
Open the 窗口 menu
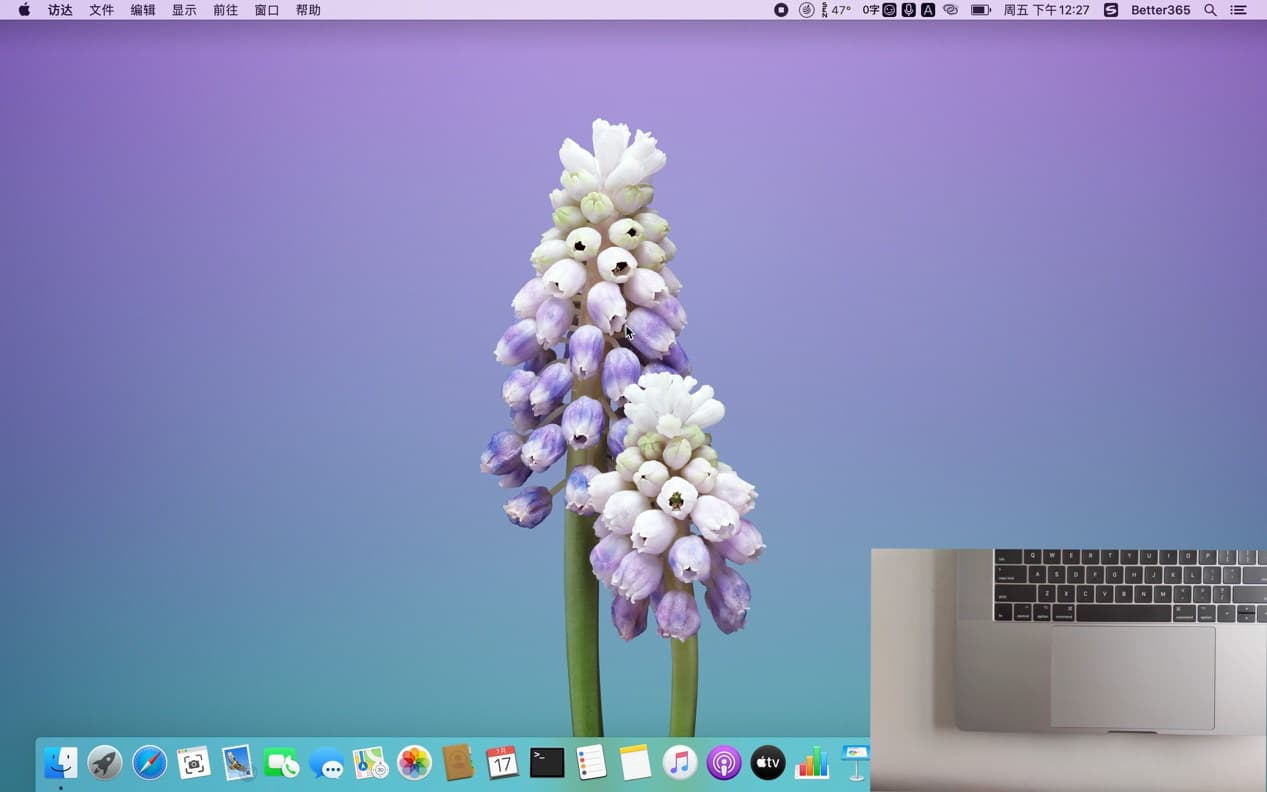267,10
